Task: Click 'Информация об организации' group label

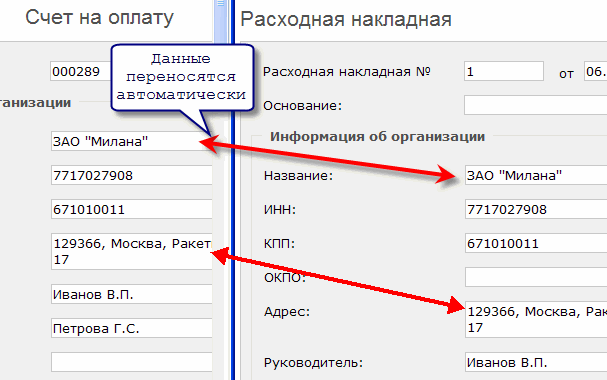Action: pos(377,137)
